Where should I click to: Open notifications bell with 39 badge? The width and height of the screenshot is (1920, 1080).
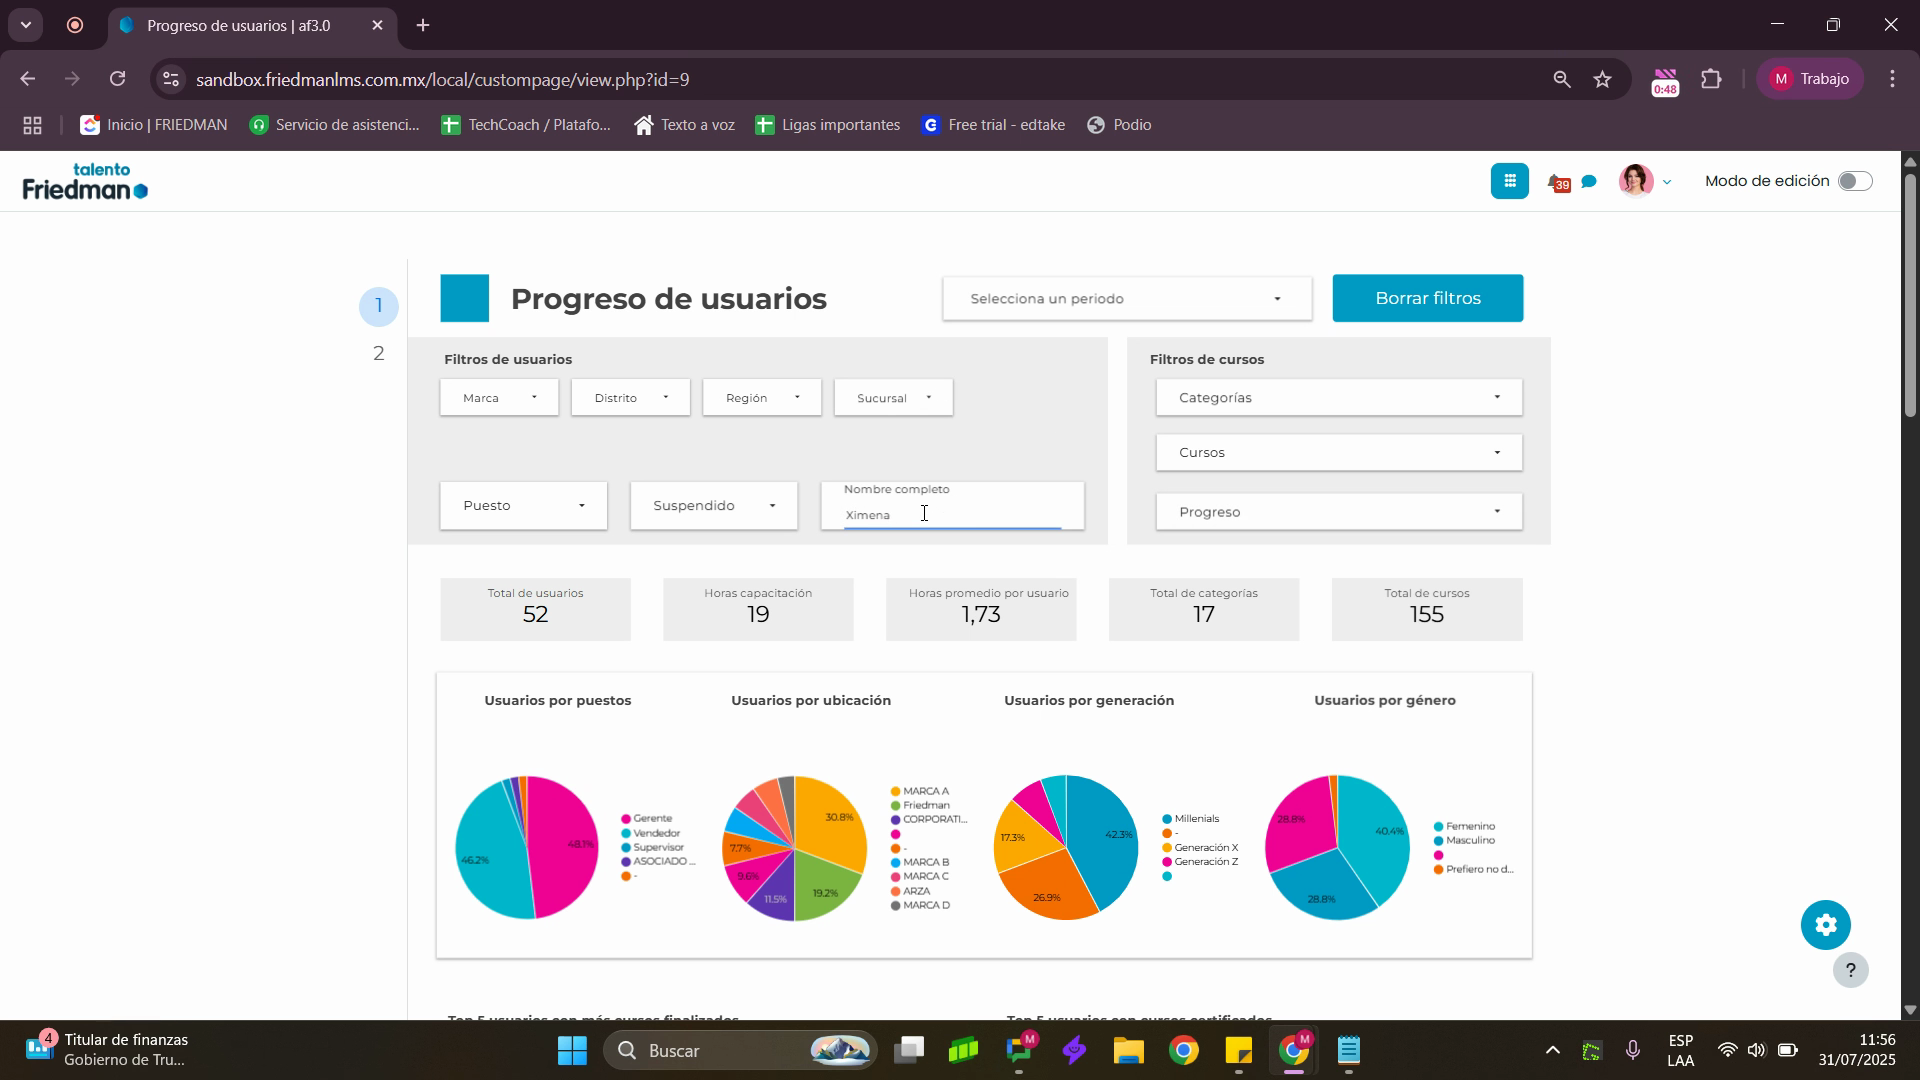click(1557, 182)
